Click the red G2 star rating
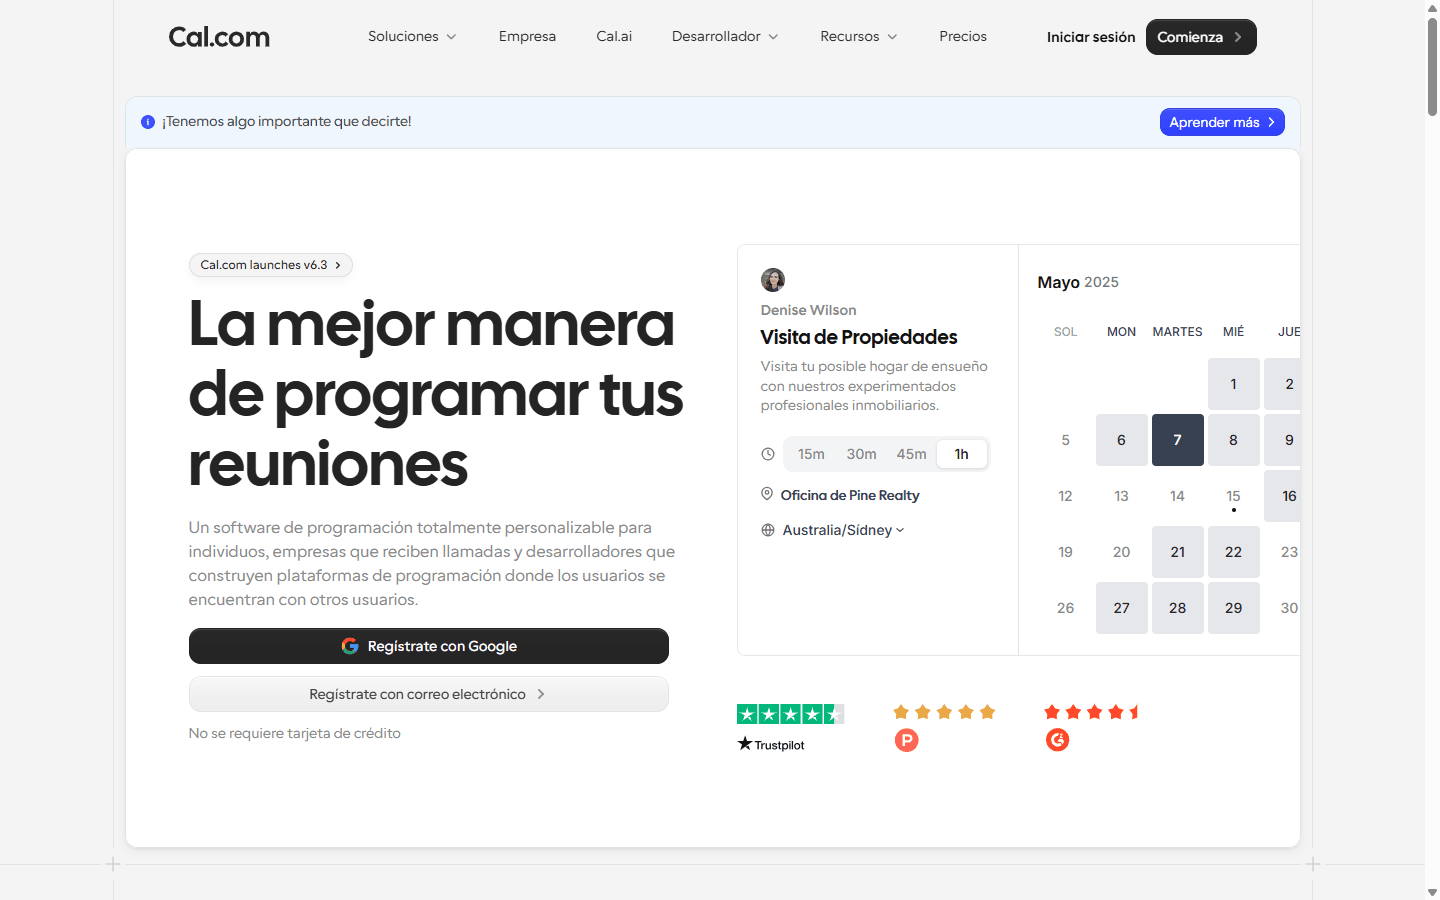 [1092, 712]
